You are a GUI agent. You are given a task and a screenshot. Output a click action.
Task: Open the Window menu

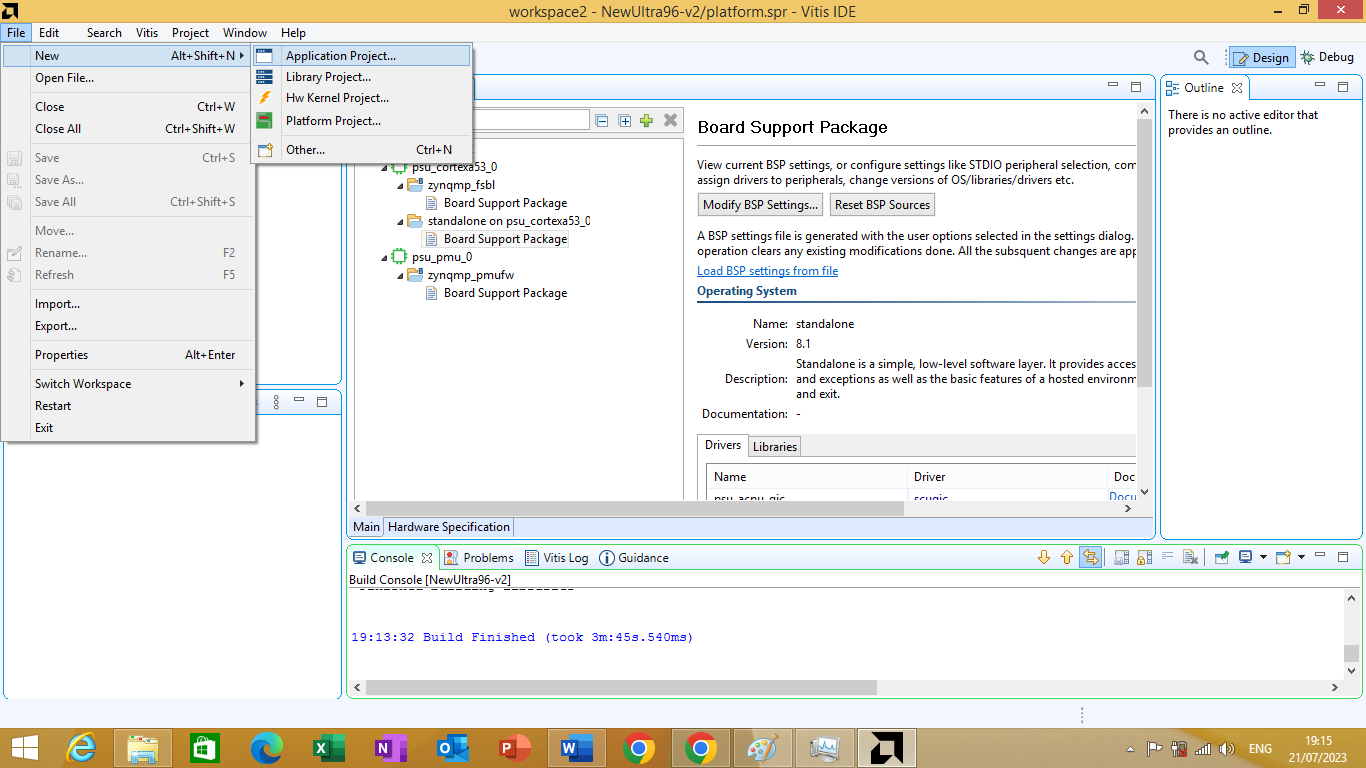(x=245, y=33)
